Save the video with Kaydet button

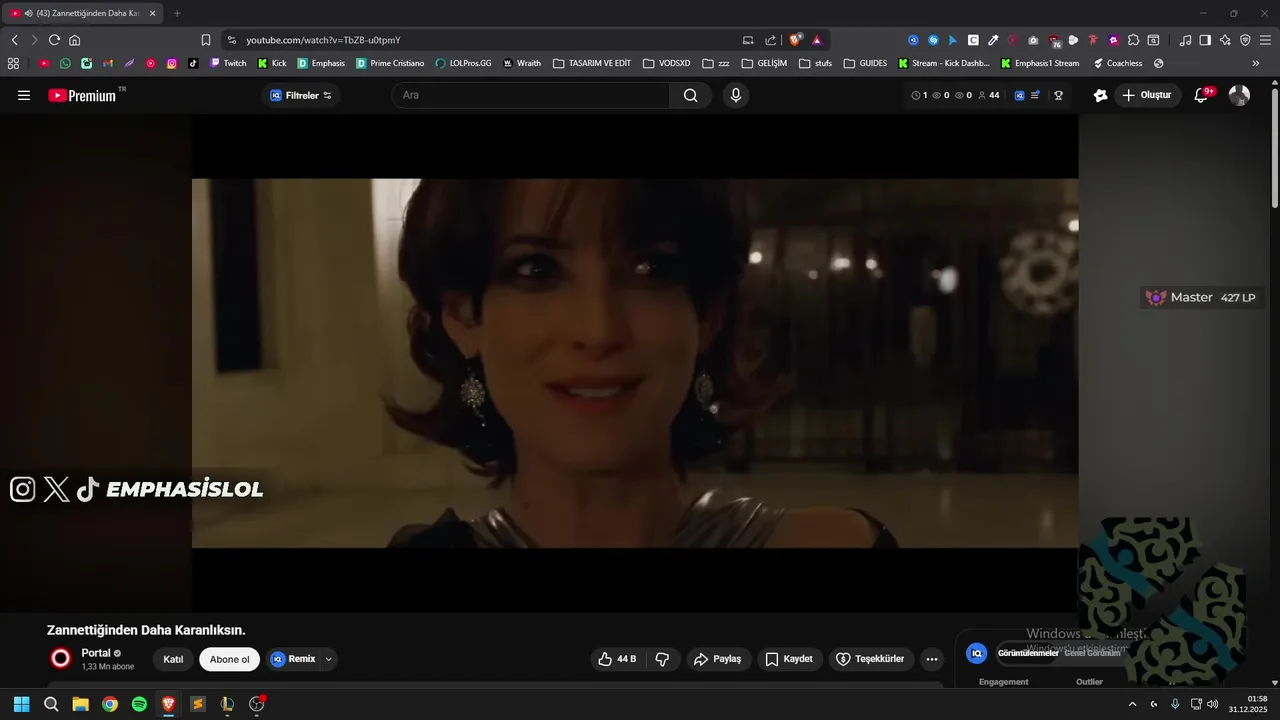coord(789,659)
